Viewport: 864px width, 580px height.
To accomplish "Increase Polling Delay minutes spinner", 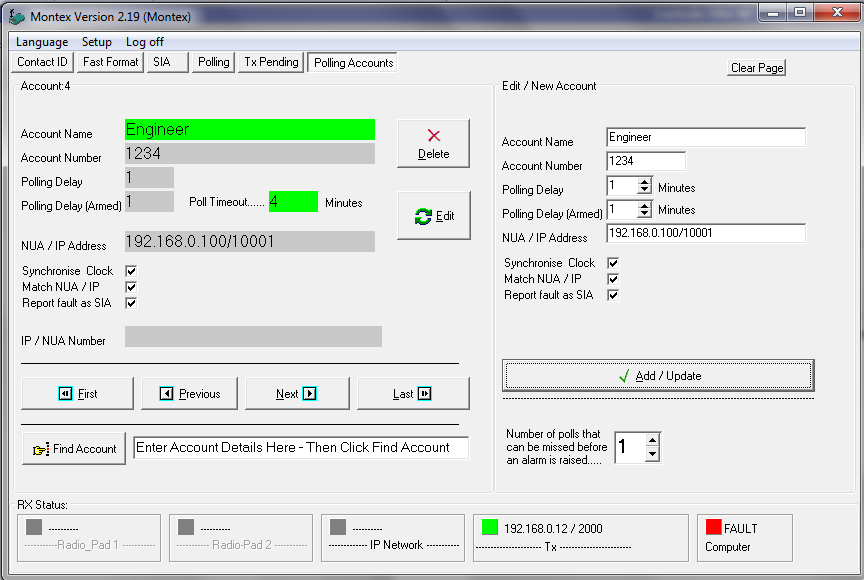I will pos(644,182).
